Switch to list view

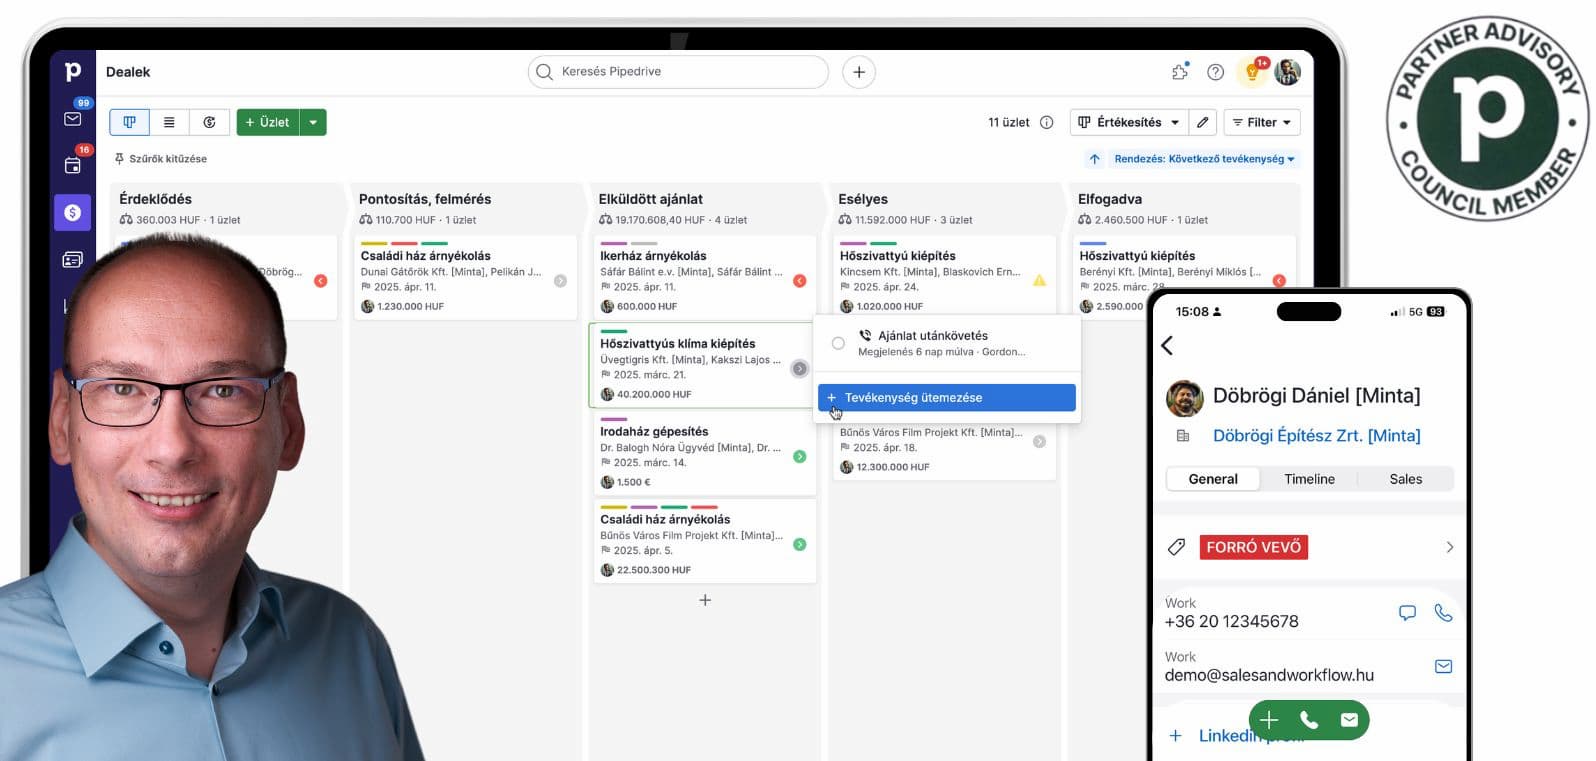(169, 122)
